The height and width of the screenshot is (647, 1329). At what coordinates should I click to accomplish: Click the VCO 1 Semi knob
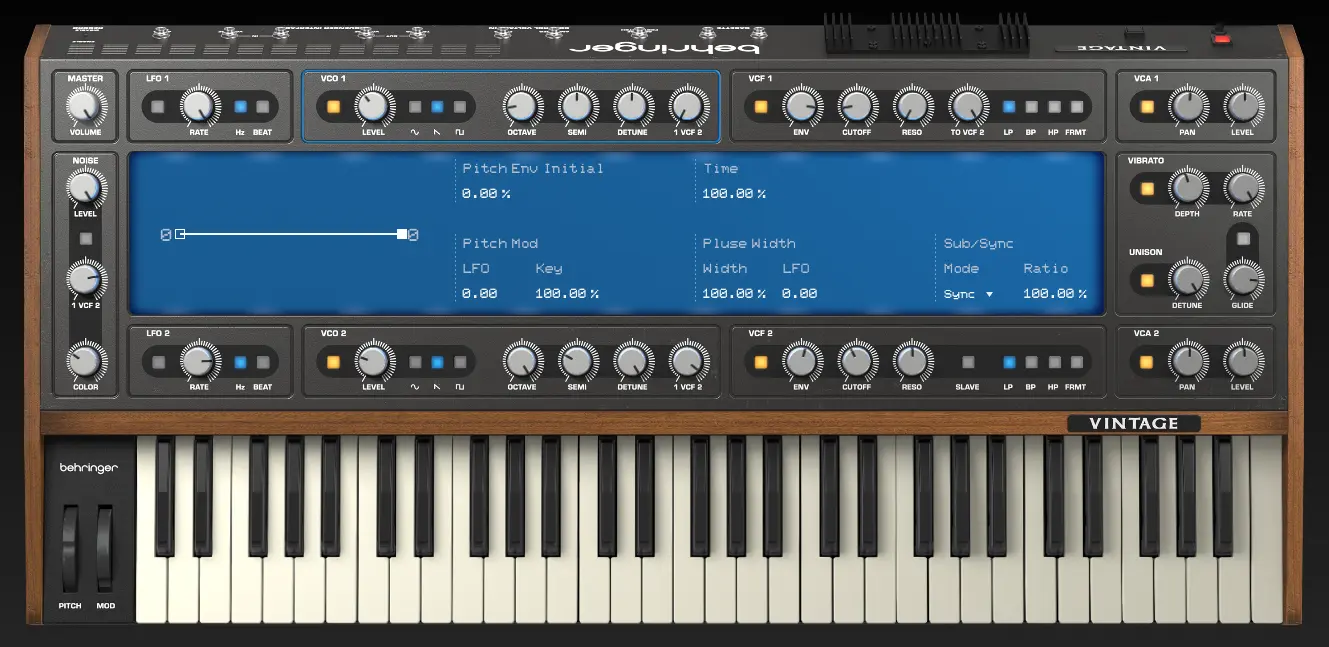(576, 106)
